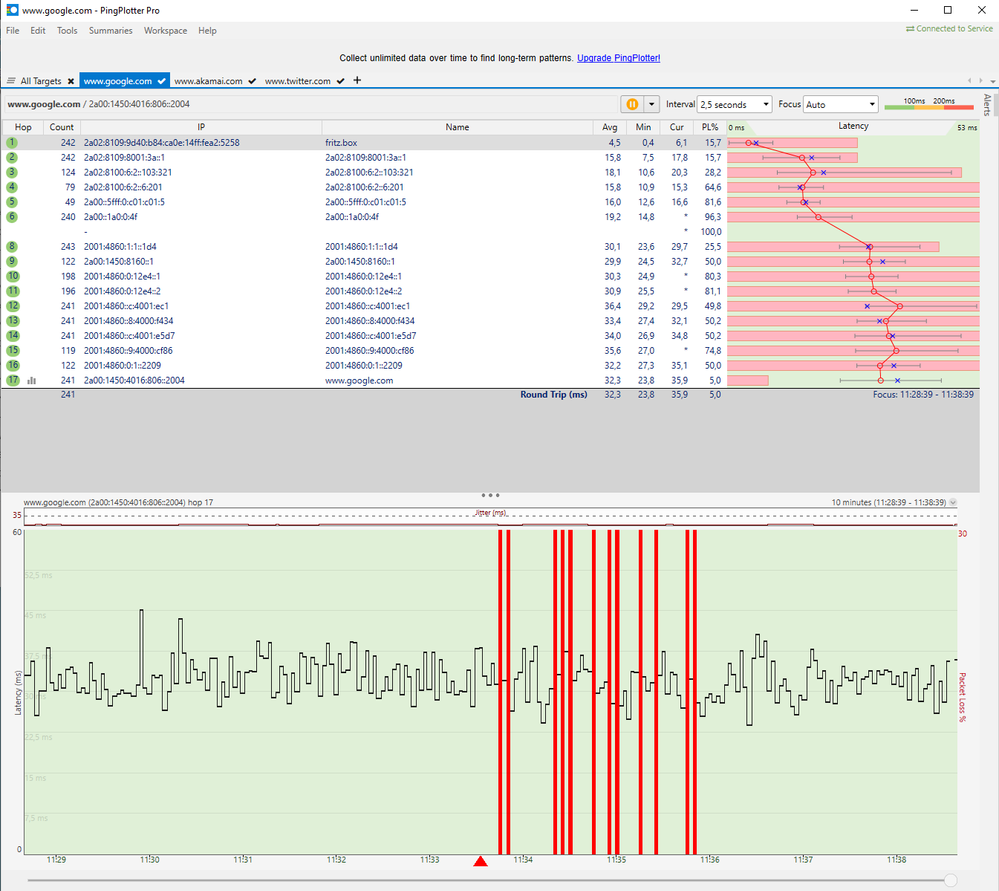Image resolution: width=999 pixels, height=891 pixels.
Task: Select the red triangle marker on the timeline
Action: (x=480, y=859)
